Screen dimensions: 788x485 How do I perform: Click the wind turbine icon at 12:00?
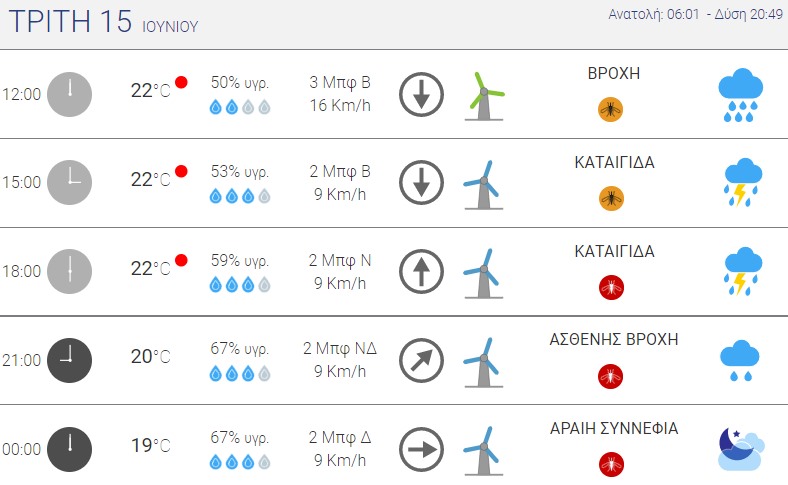pyautogui.click(x=485, y=96)
